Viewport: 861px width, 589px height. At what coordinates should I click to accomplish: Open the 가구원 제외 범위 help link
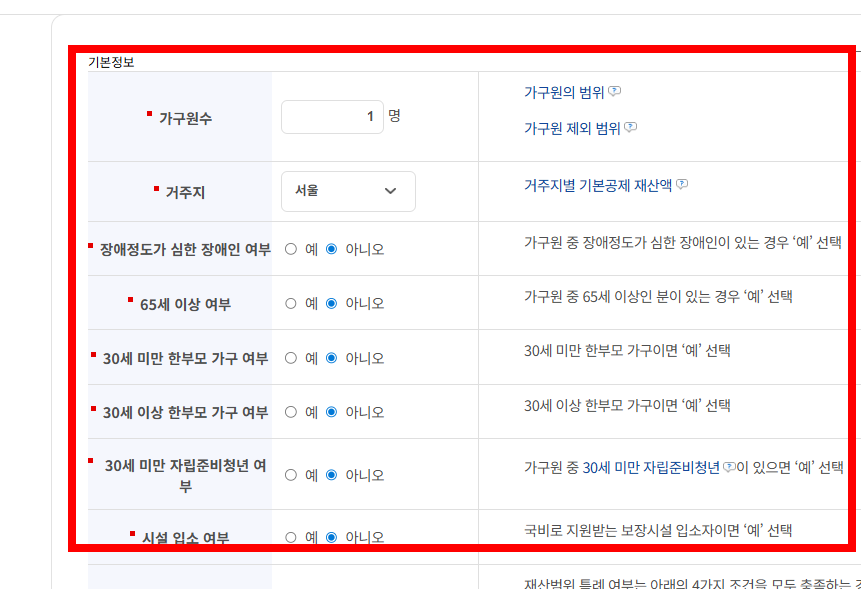(x=572, y=128)
